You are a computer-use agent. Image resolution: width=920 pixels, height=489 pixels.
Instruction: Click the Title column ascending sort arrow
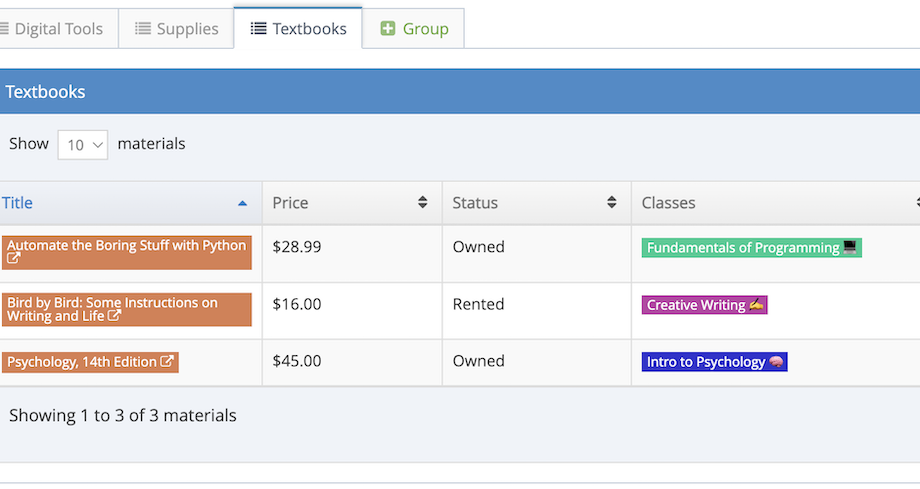pyautogui.click(x=242, y=203)
